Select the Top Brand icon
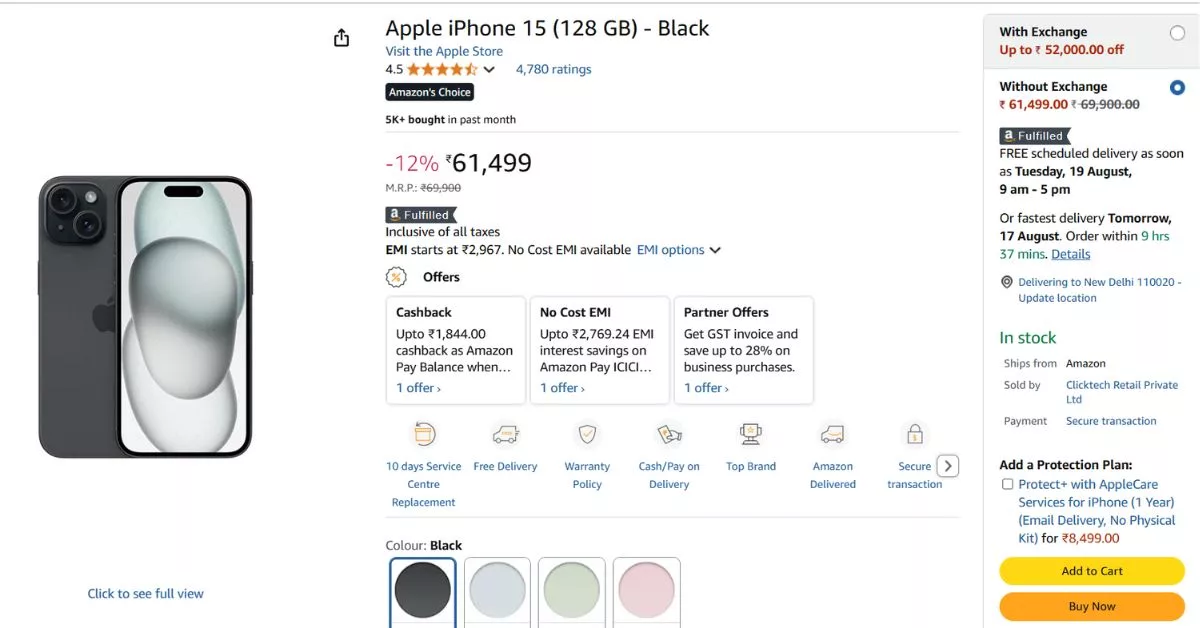This screenshot has height=628, width=1200. (751, 434)
